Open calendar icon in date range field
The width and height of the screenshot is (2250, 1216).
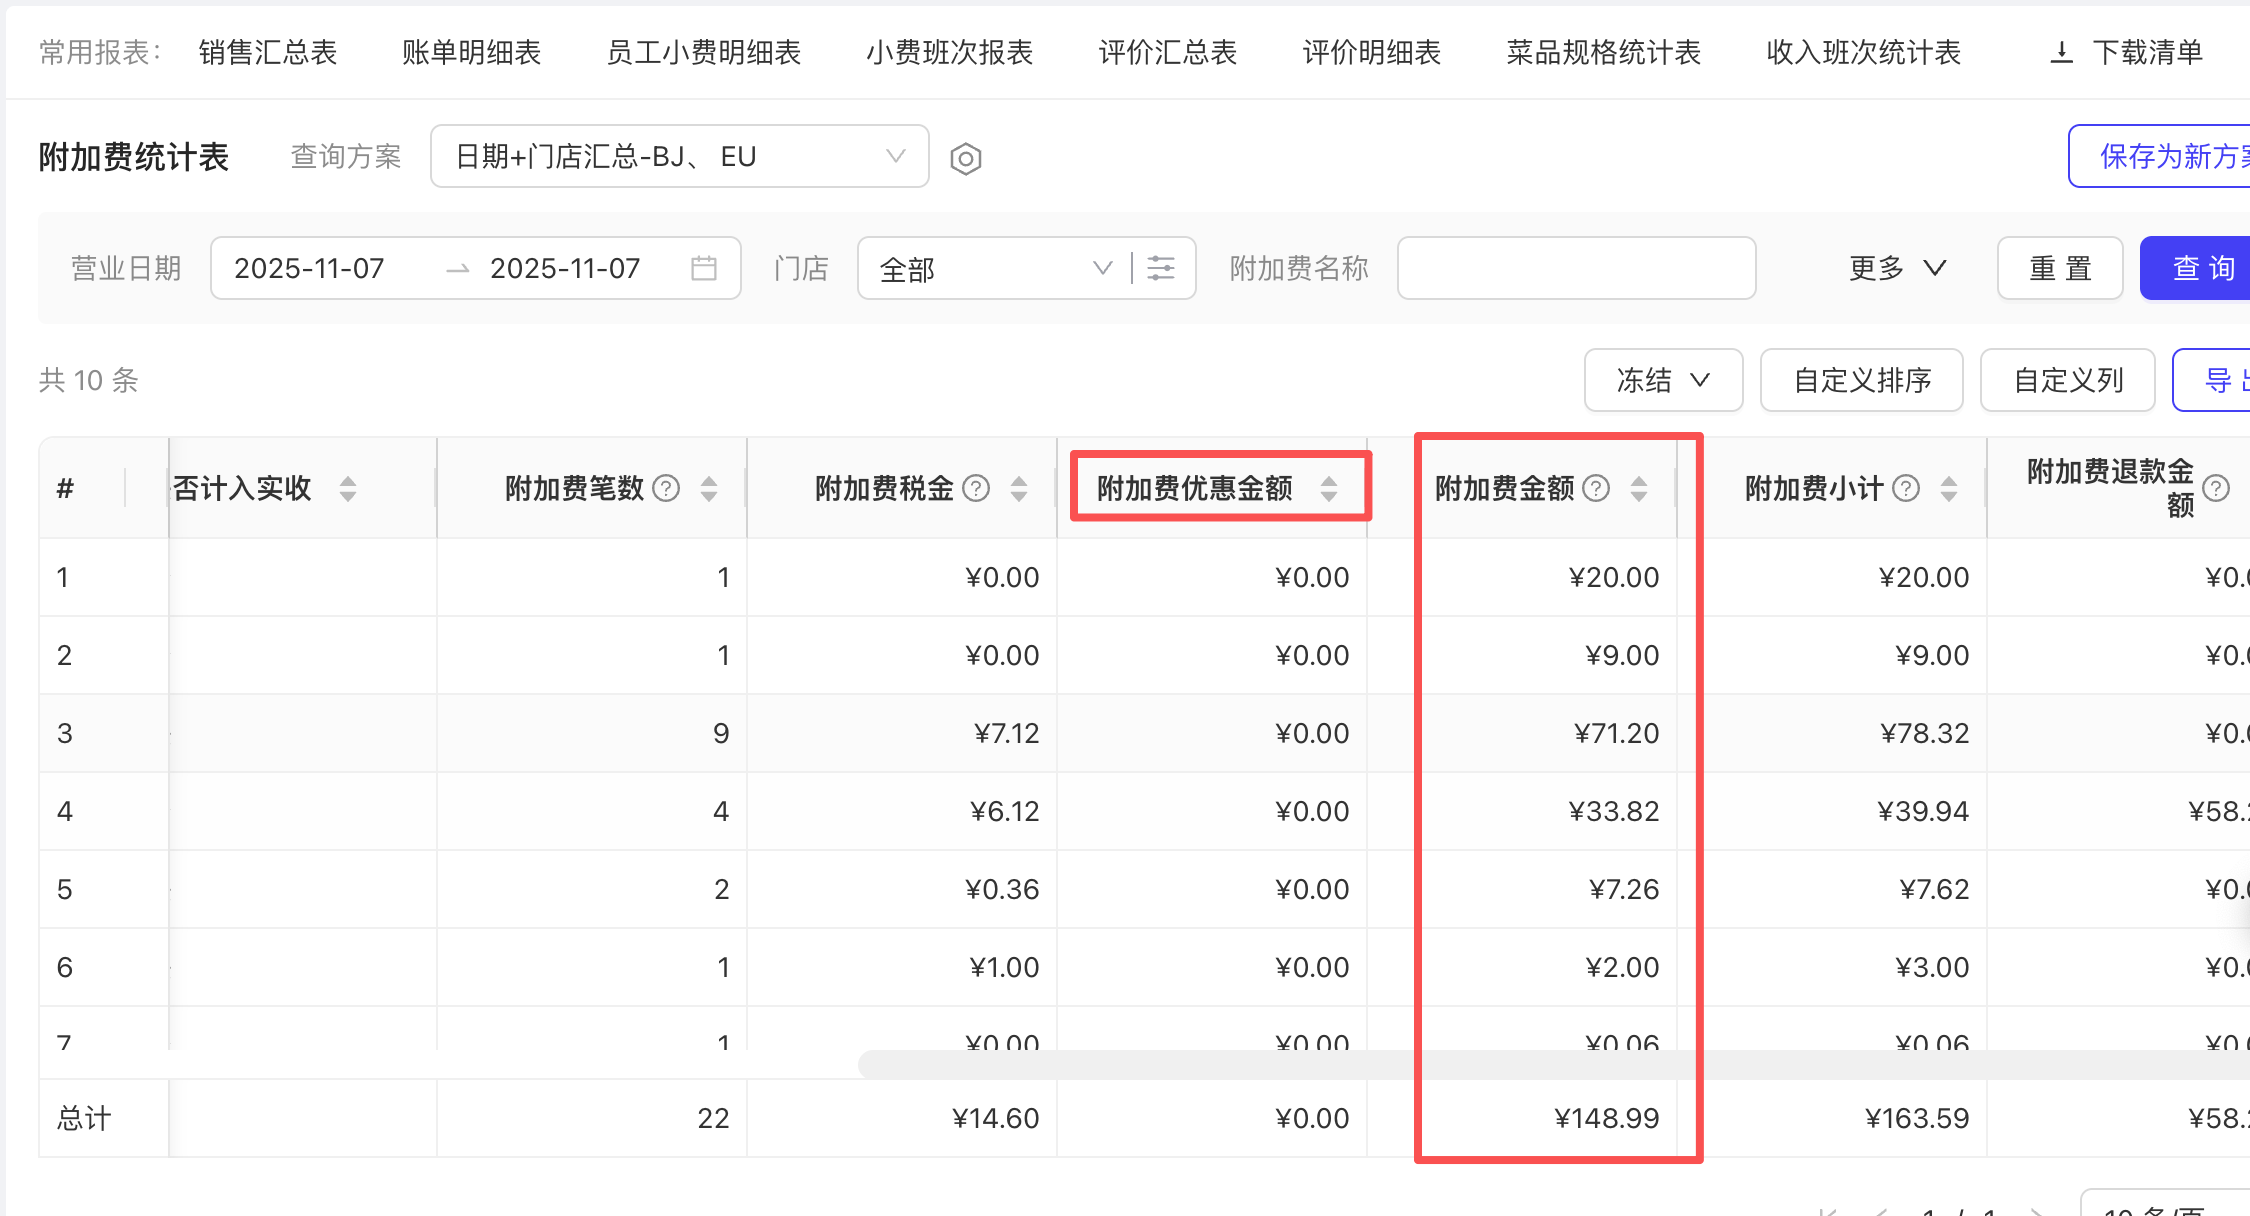704,268
